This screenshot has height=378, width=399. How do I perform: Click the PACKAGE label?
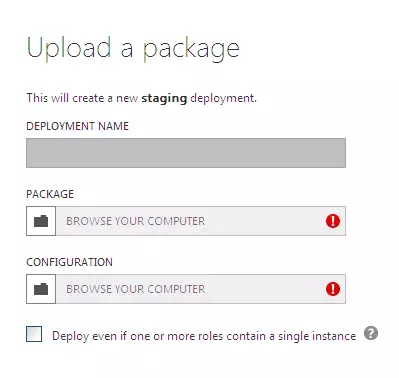point(50,194)
